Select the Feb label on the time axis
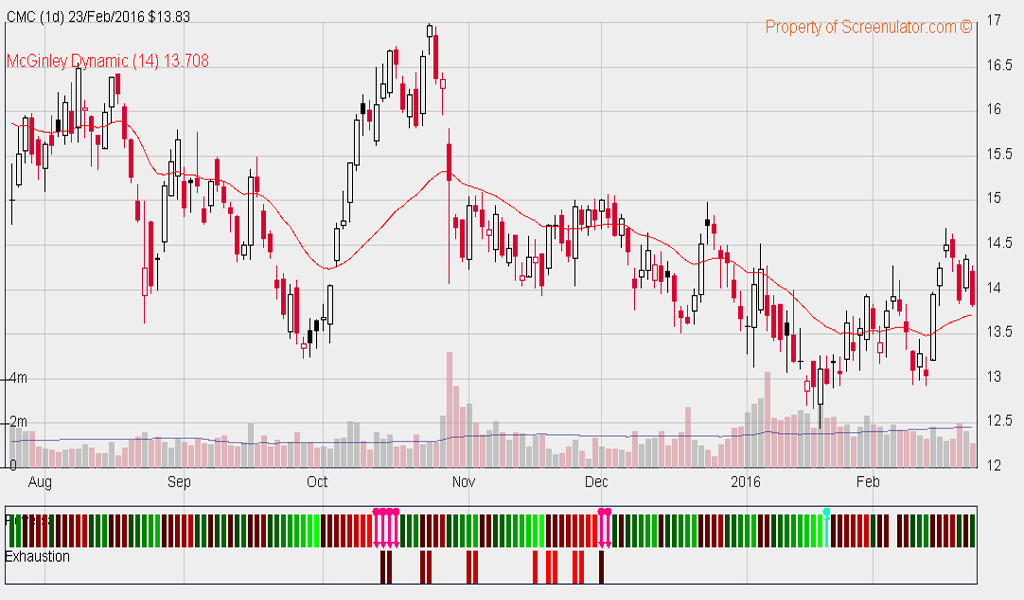This screenshot has height=600, width=1024. click(868, 482)
